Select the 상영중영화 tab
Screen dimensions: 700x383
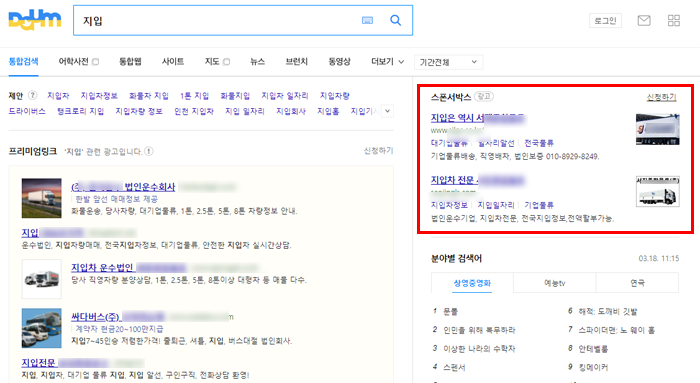472,283
